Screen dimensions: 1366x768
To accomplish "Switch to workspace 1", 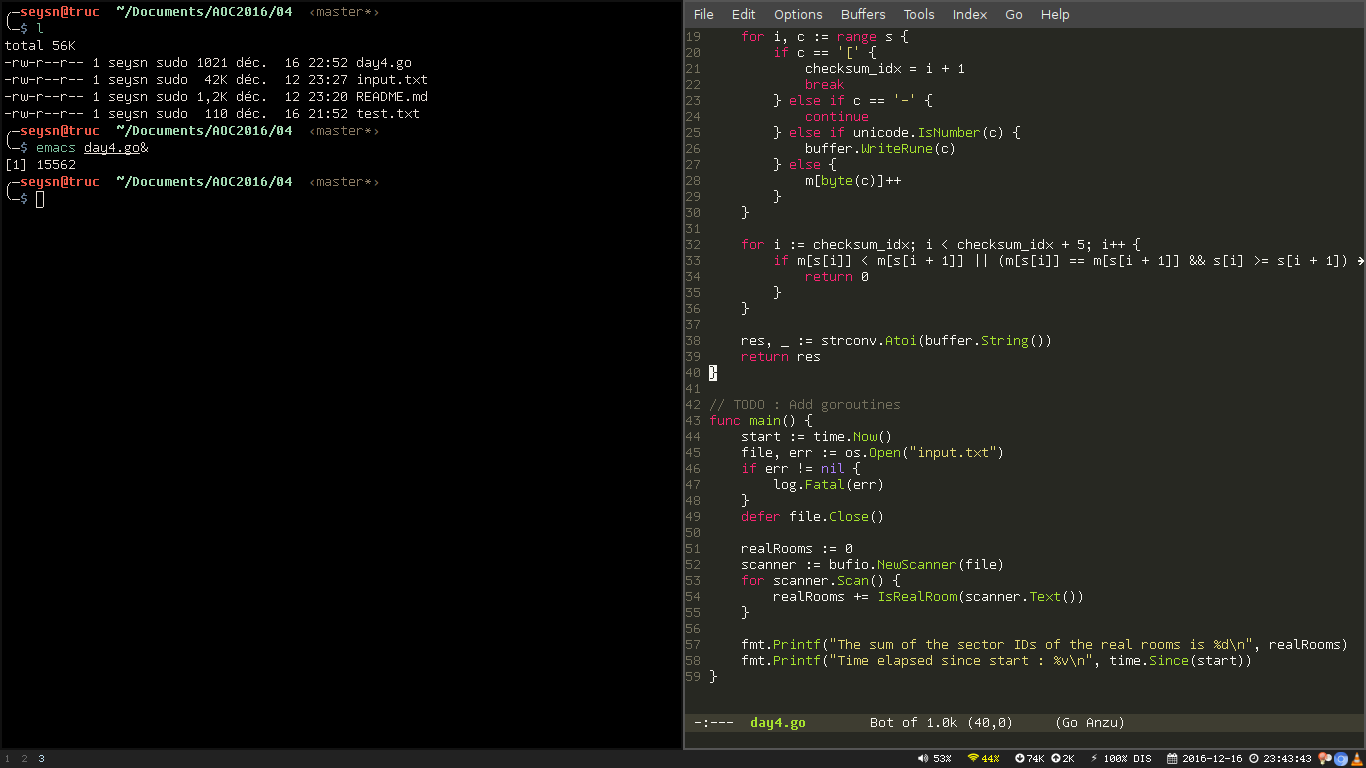I will pyautogui.click(x=7, y=759).
